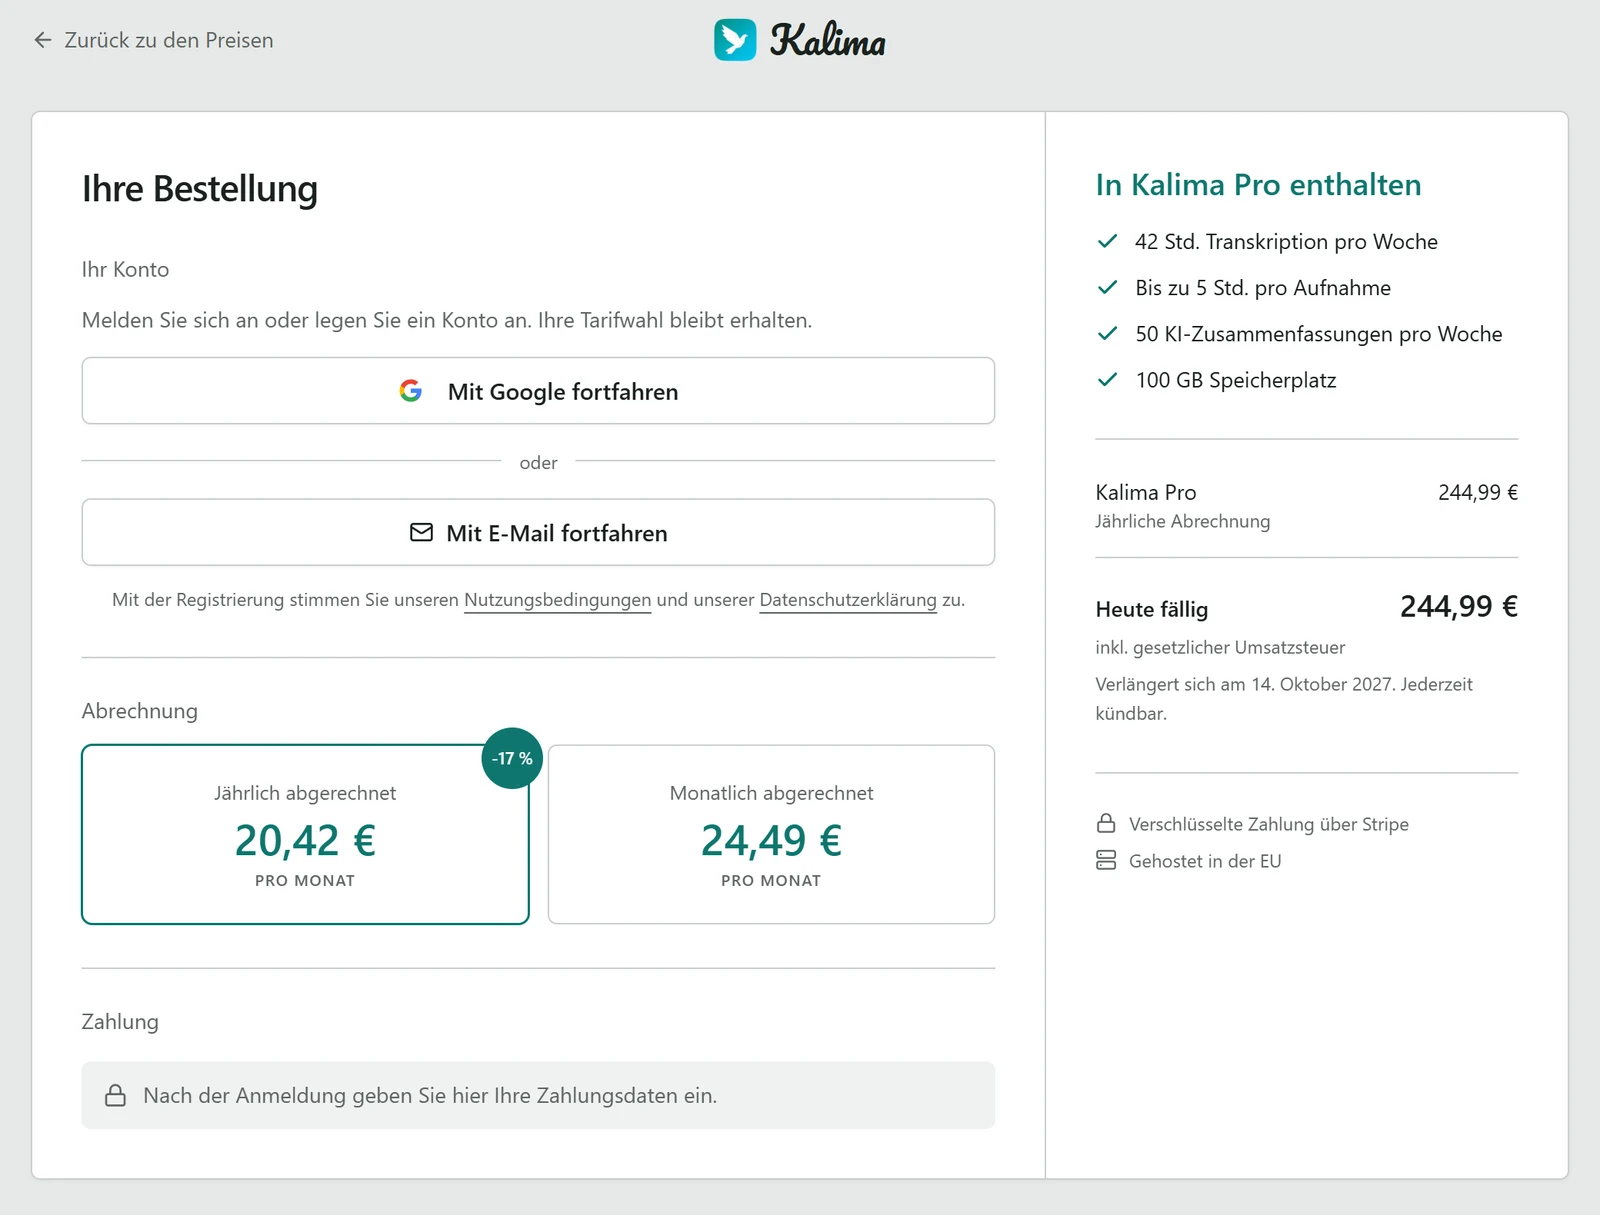Image resolution: width=1600 pixels, height=1215 pixels.
Task: Click the In Kalima Pro enthalten heading
Action: [1258, 185]
